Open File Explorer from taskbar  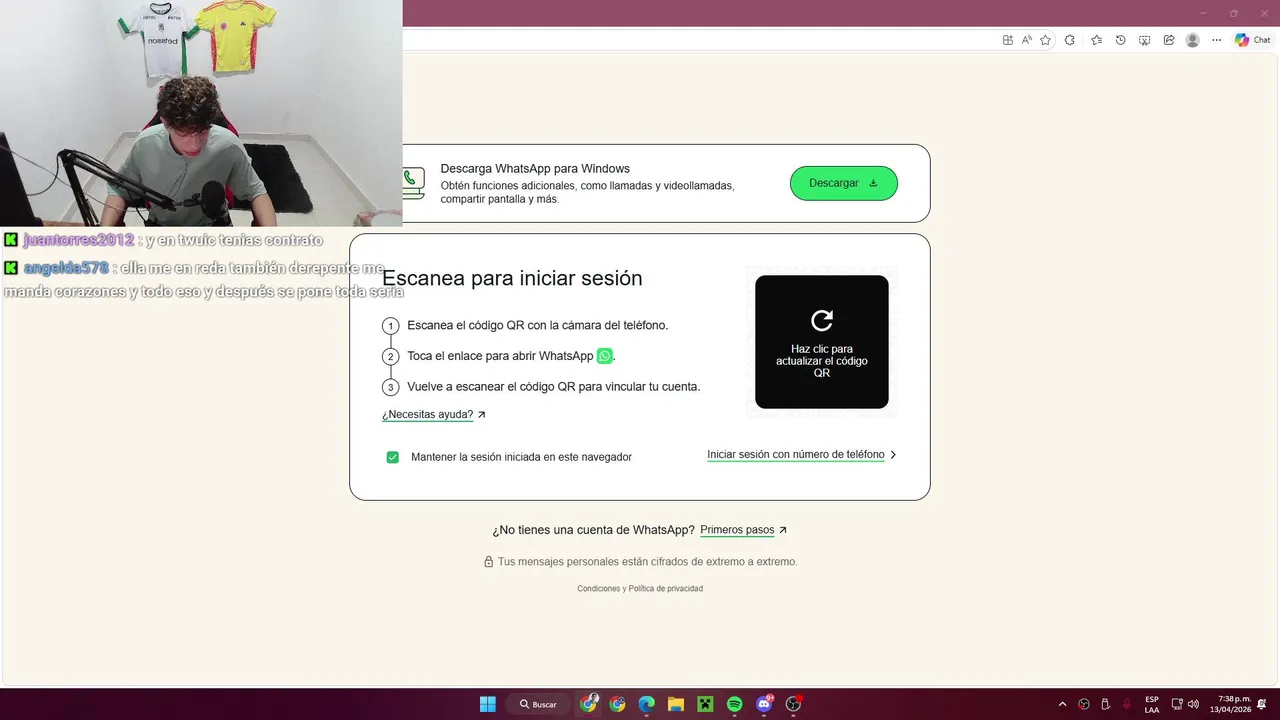[675, 704]
